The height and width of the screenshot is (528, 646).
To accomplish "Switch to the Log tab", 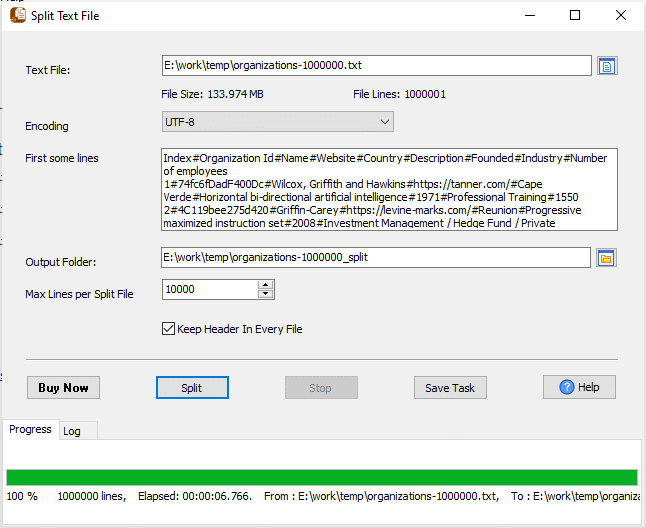I will 72,431.
